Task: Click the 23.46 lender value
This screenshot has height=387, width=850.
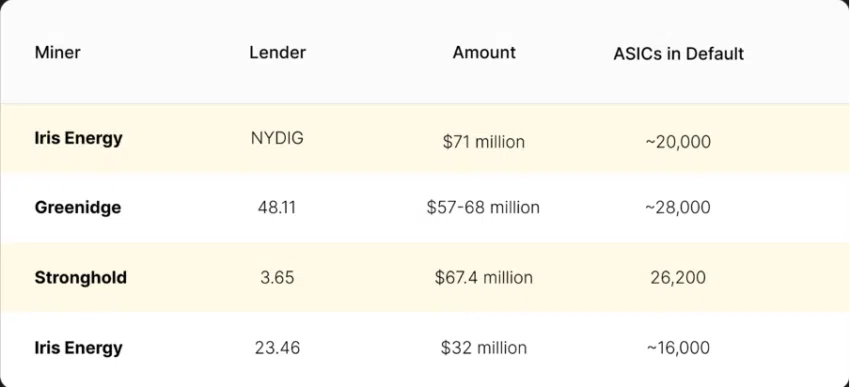Action: [x=277, y=347]
